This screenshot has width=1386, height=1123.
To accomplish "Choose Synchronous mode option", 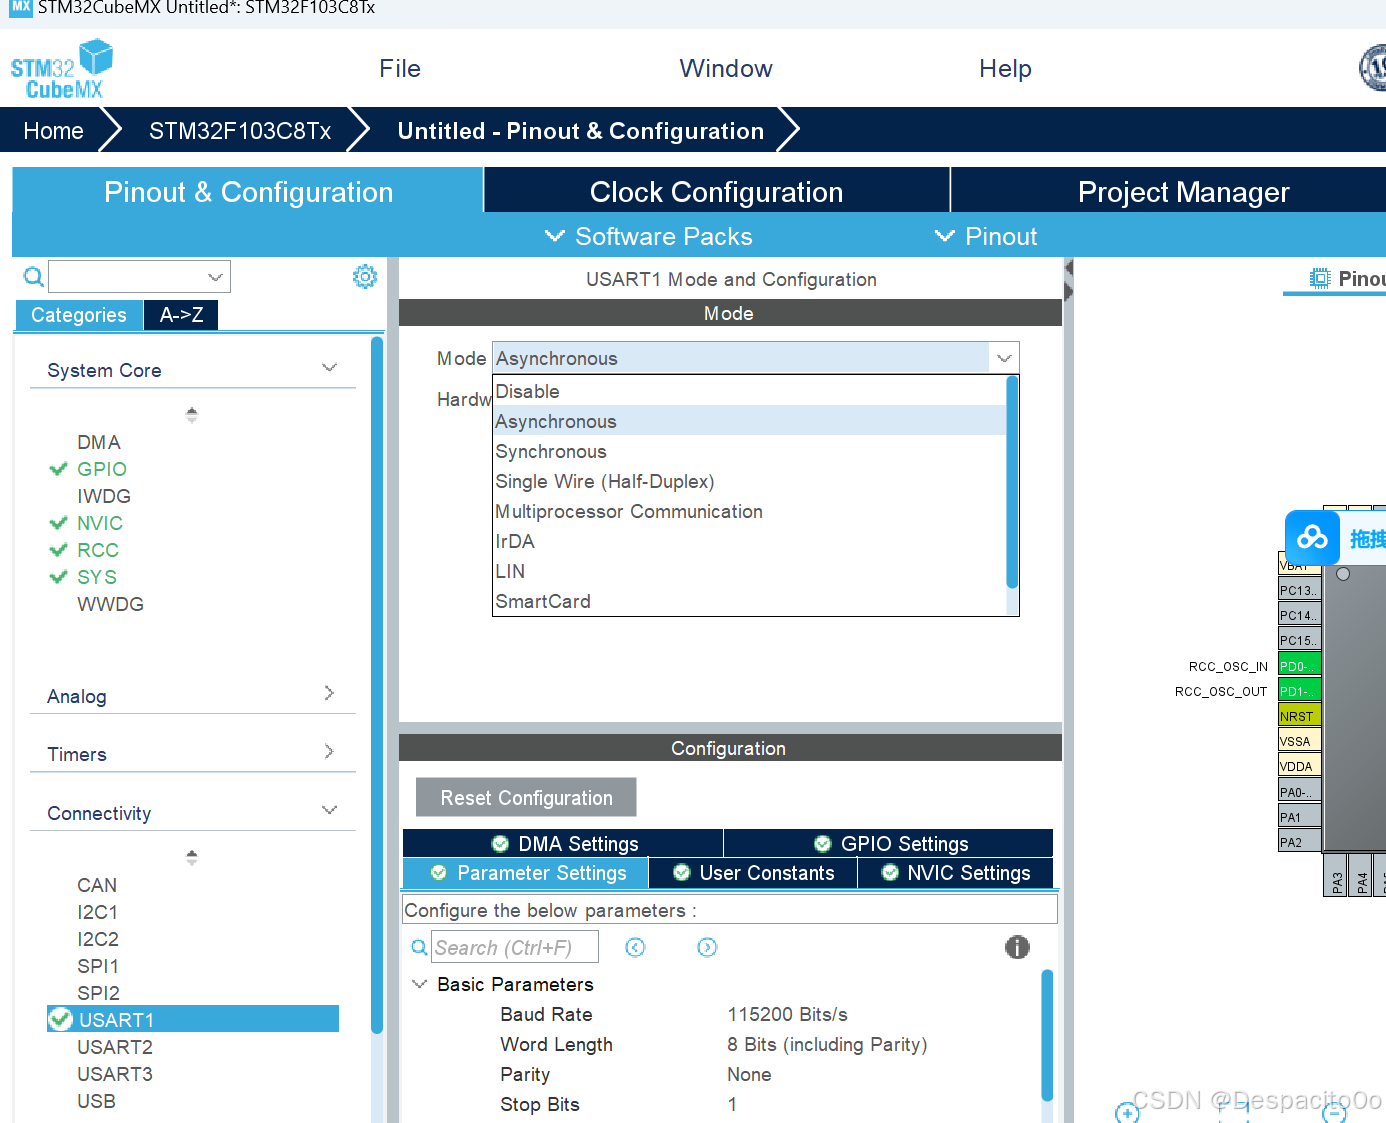I will click(750, 451).
